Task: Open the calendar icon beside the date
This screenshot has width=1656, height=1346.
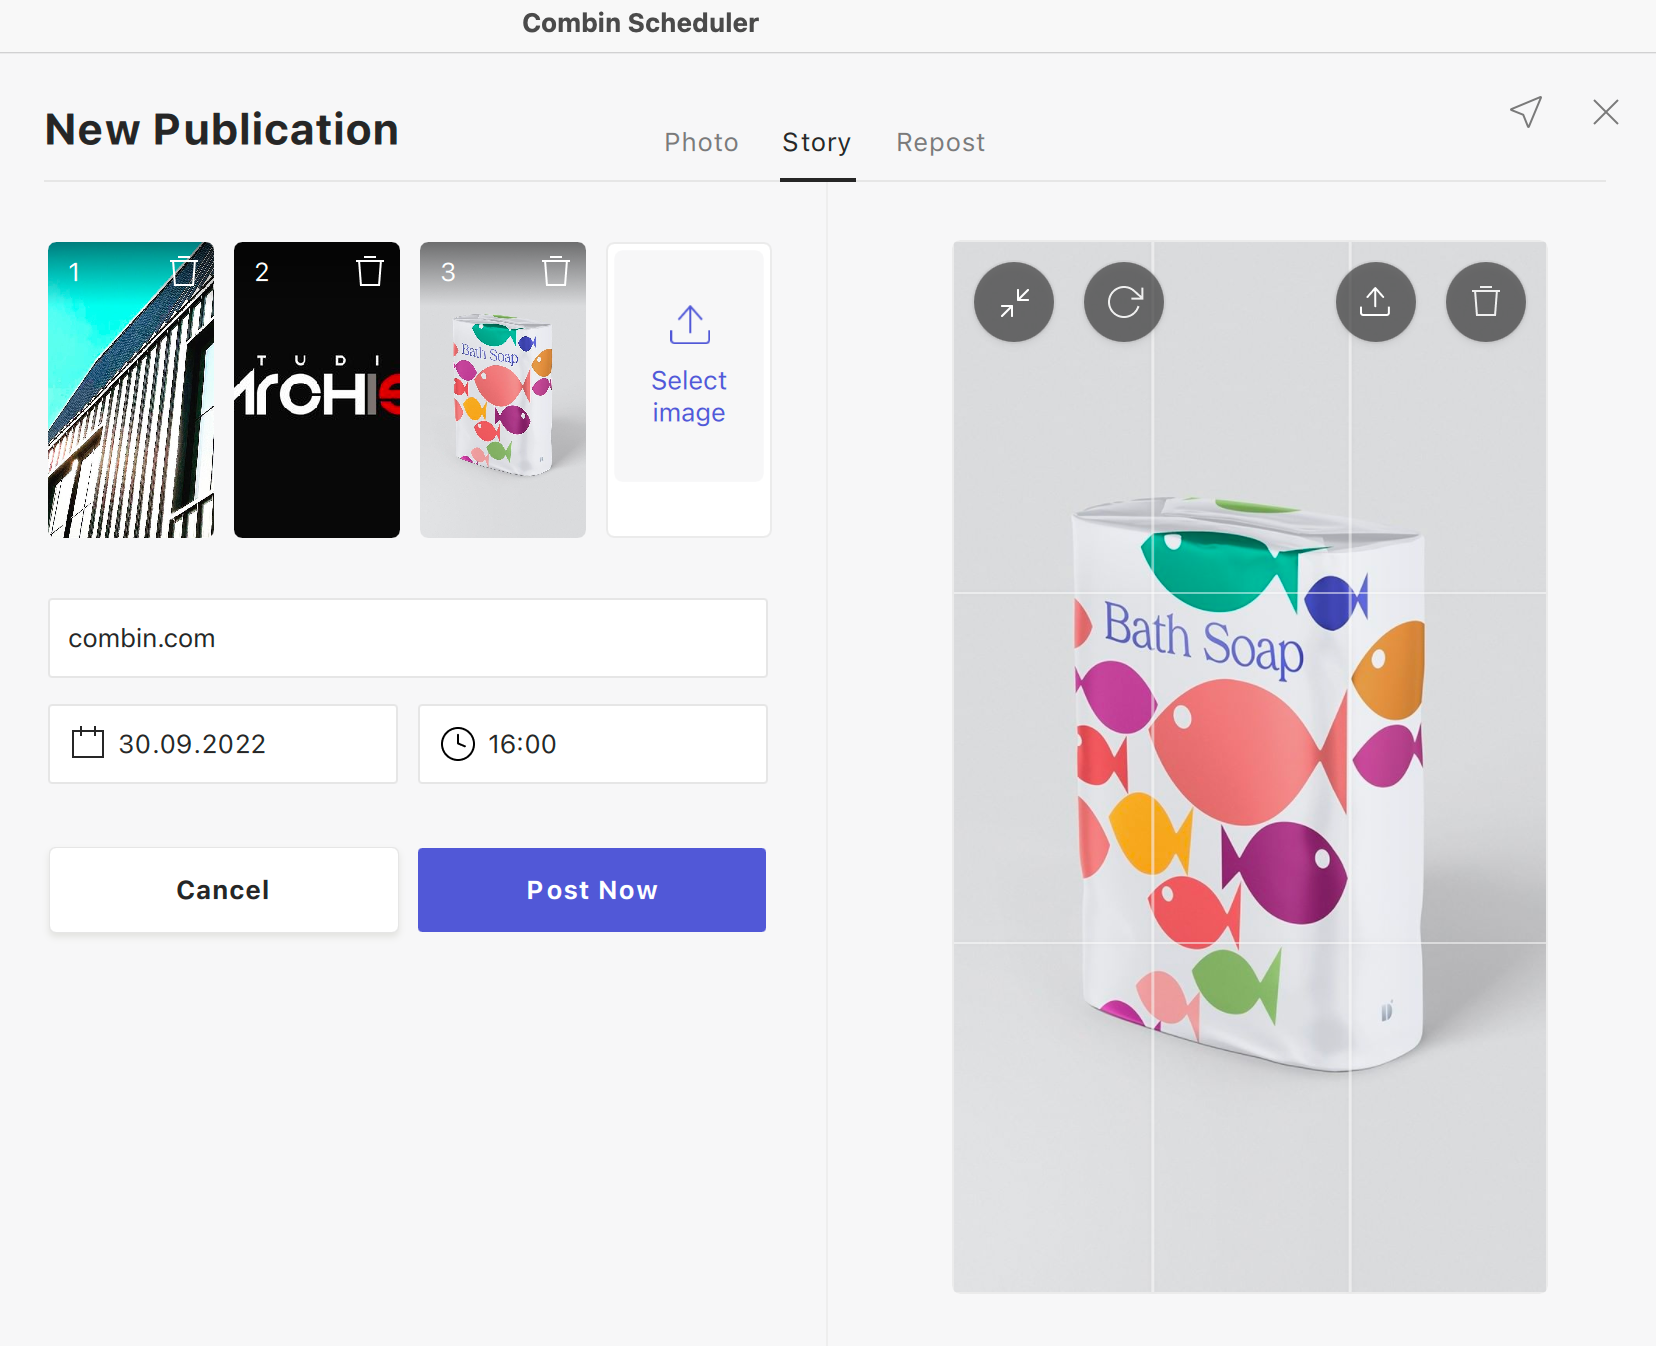Action: (x=87, y=743)
